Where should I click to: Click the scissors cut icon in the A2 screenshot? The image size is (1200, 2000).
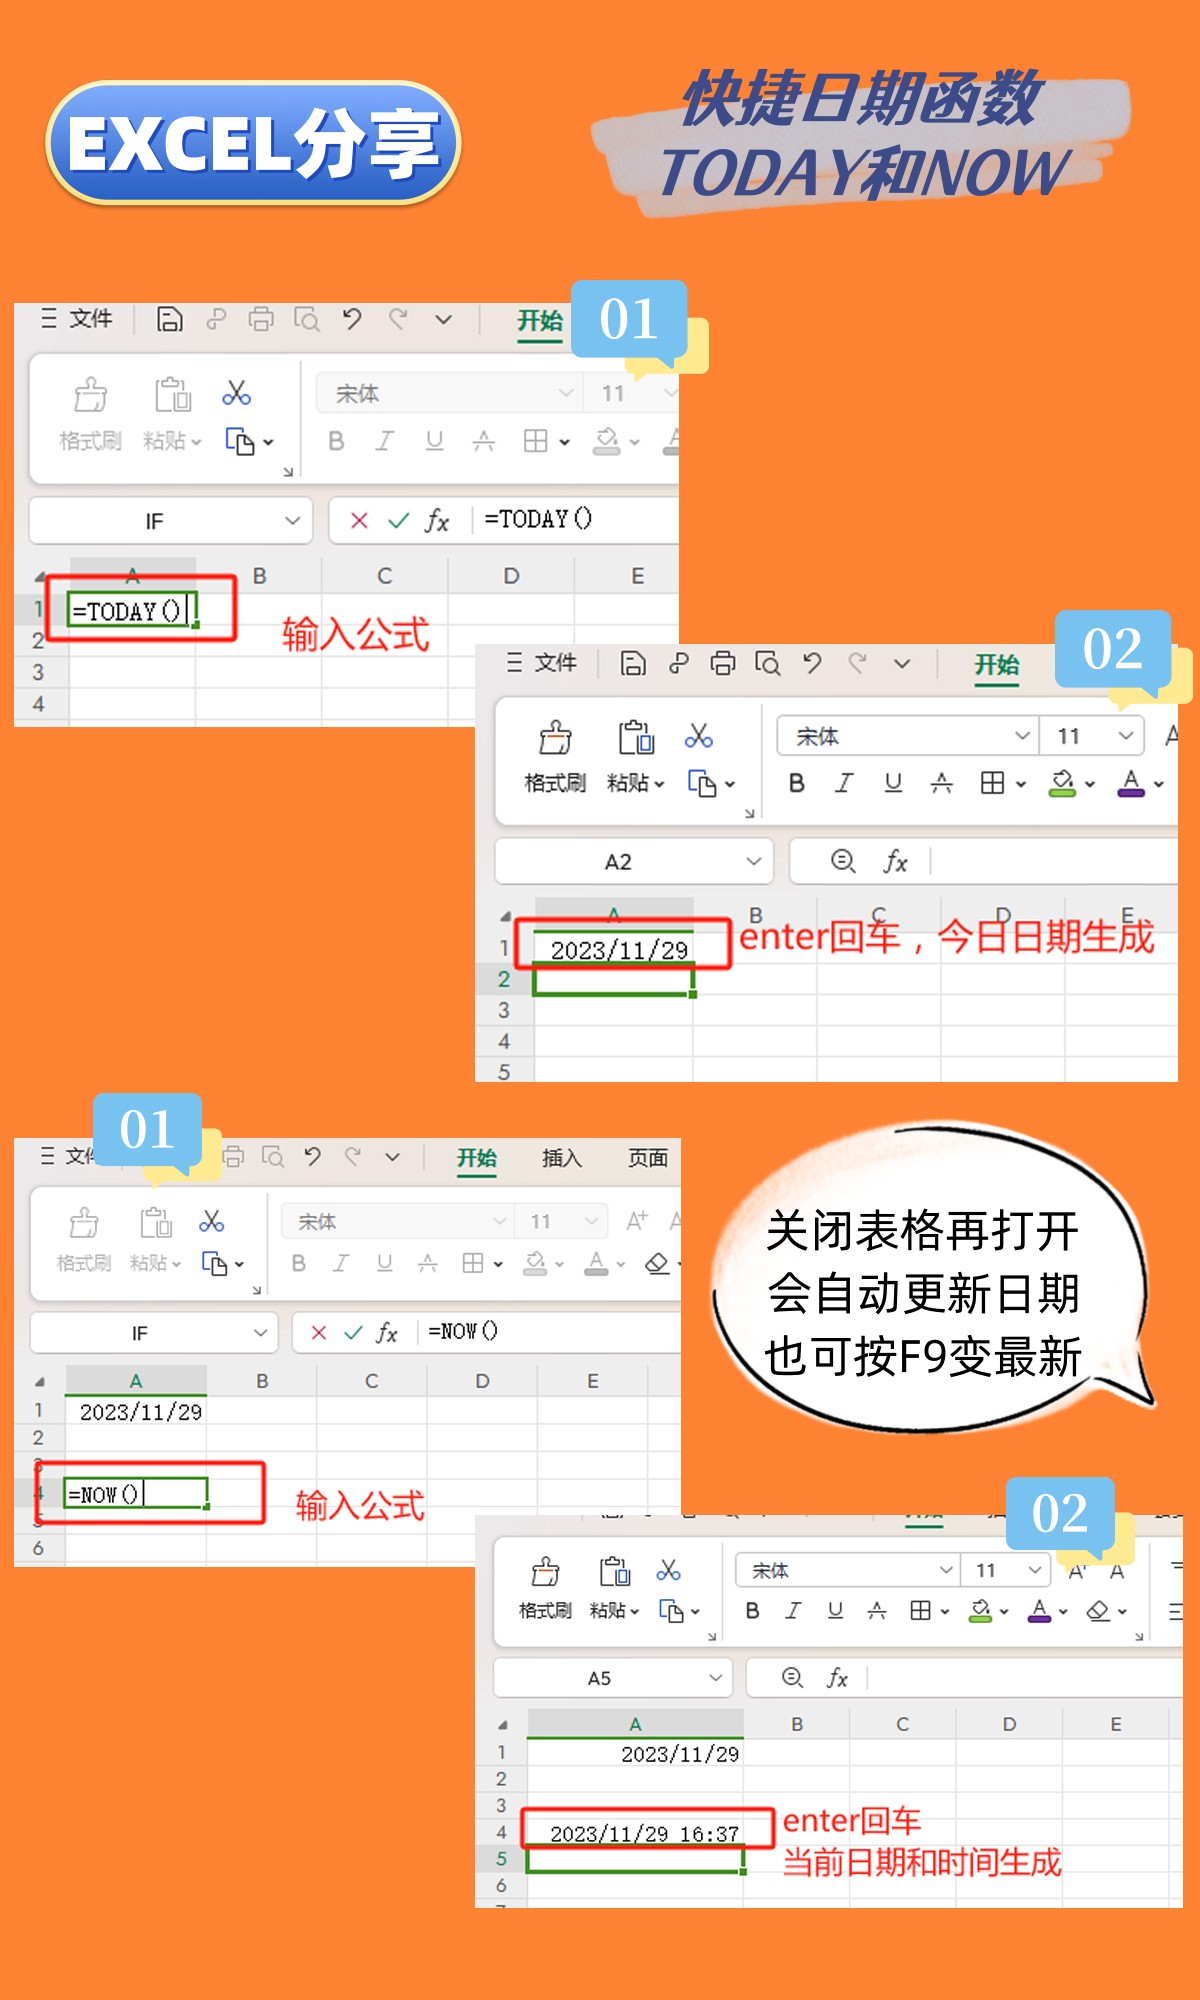pyautogui.click(x=698, y=737)
